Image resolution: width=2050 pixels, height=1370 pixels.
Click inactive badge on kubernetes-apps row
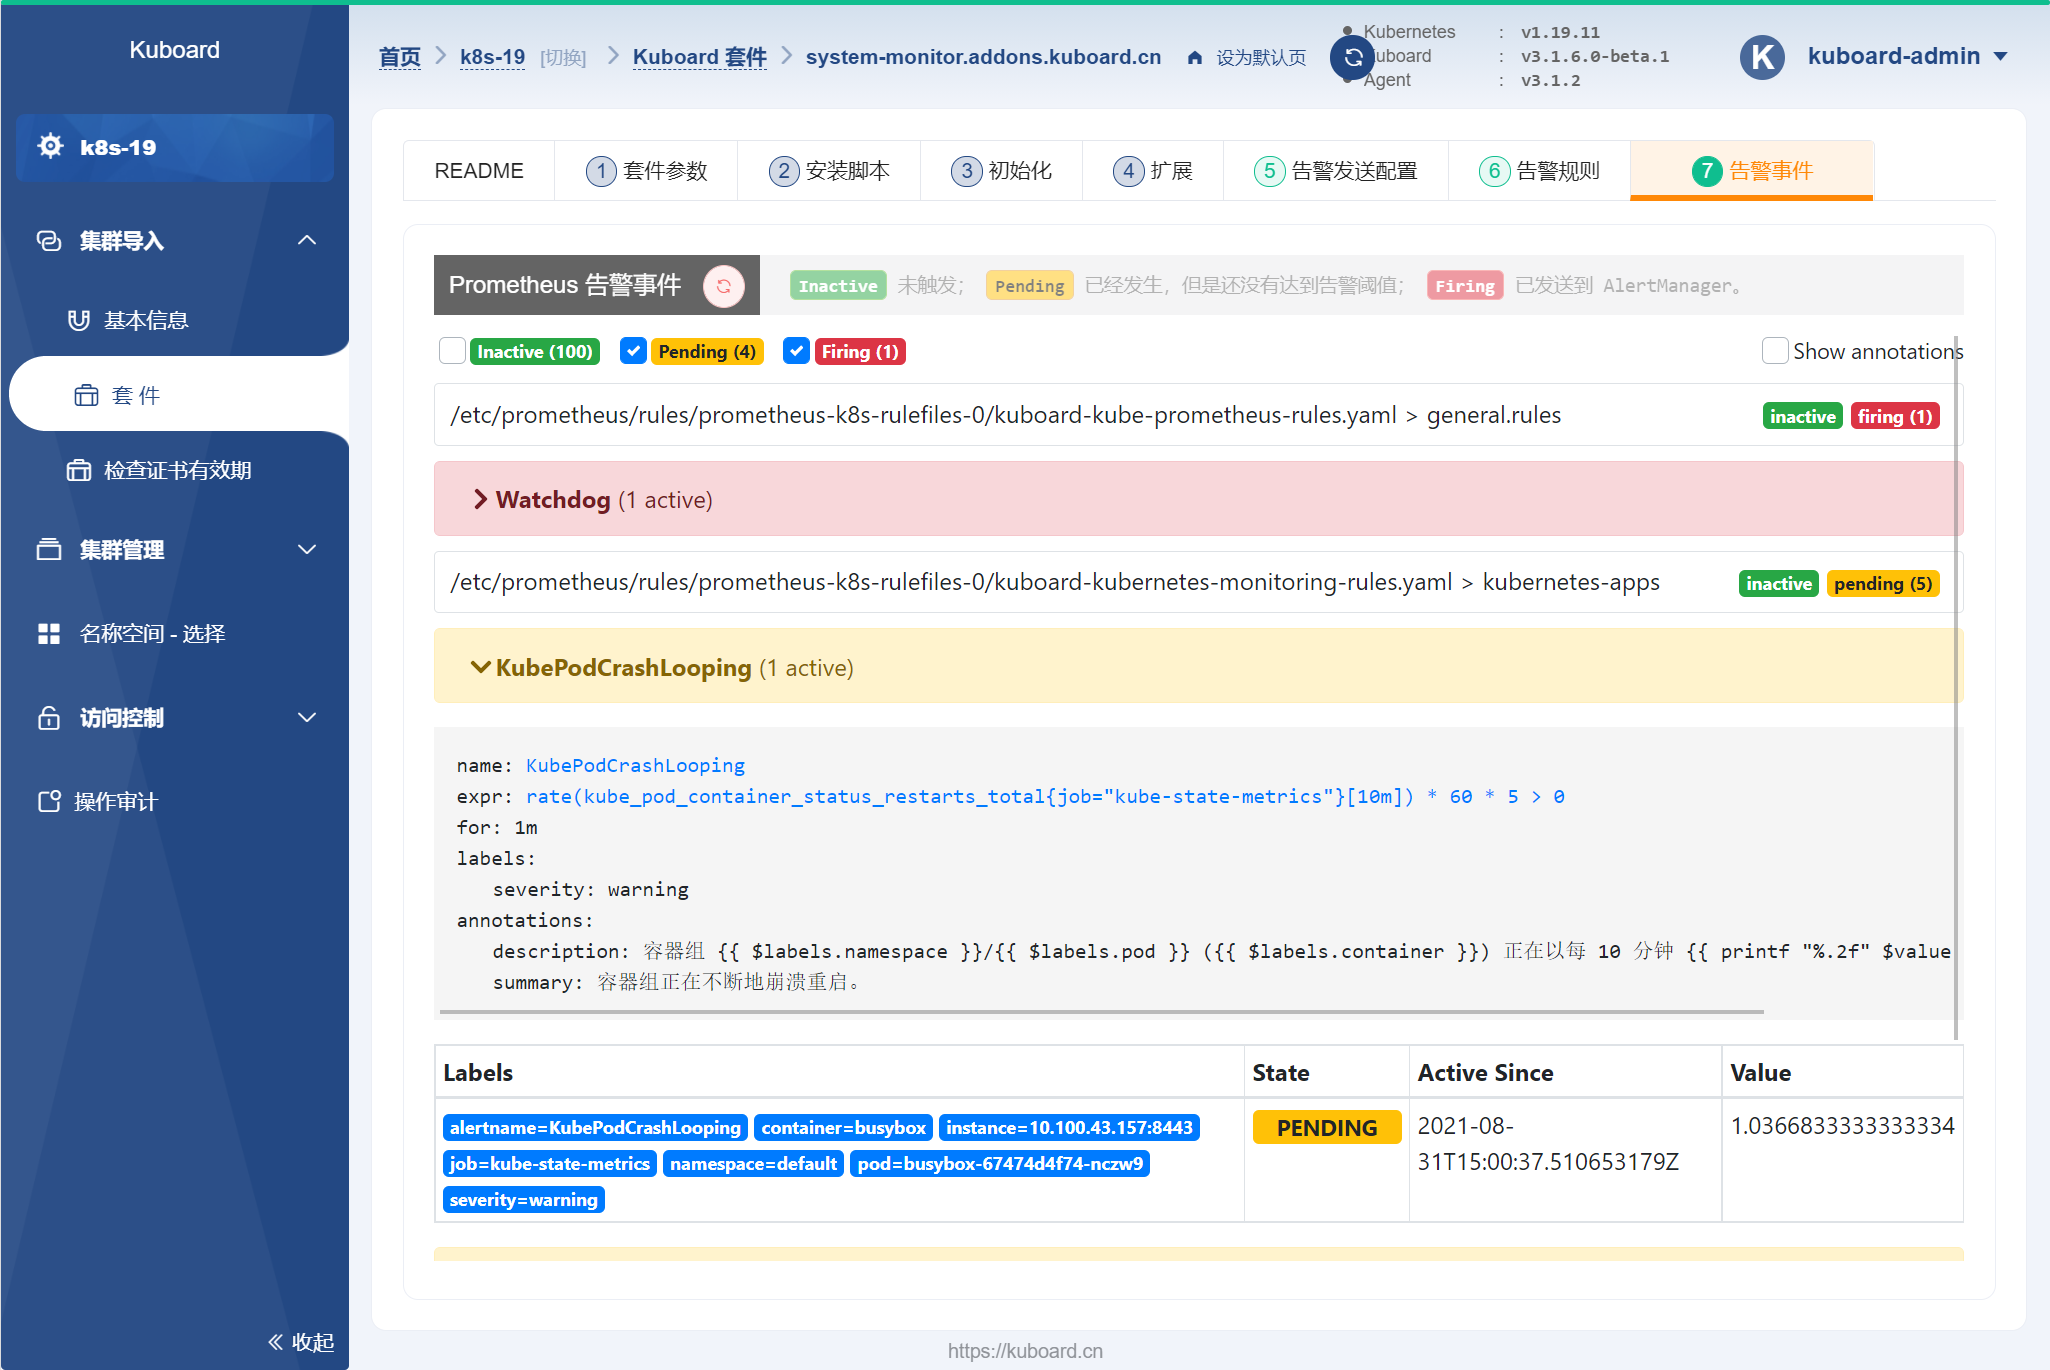click(x=1778, y=583)
